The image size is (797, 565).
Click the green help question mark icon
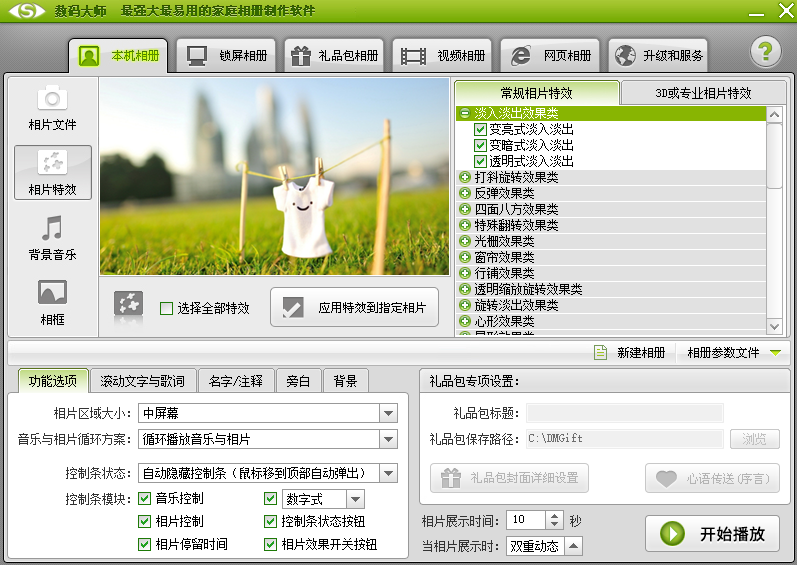765,52
